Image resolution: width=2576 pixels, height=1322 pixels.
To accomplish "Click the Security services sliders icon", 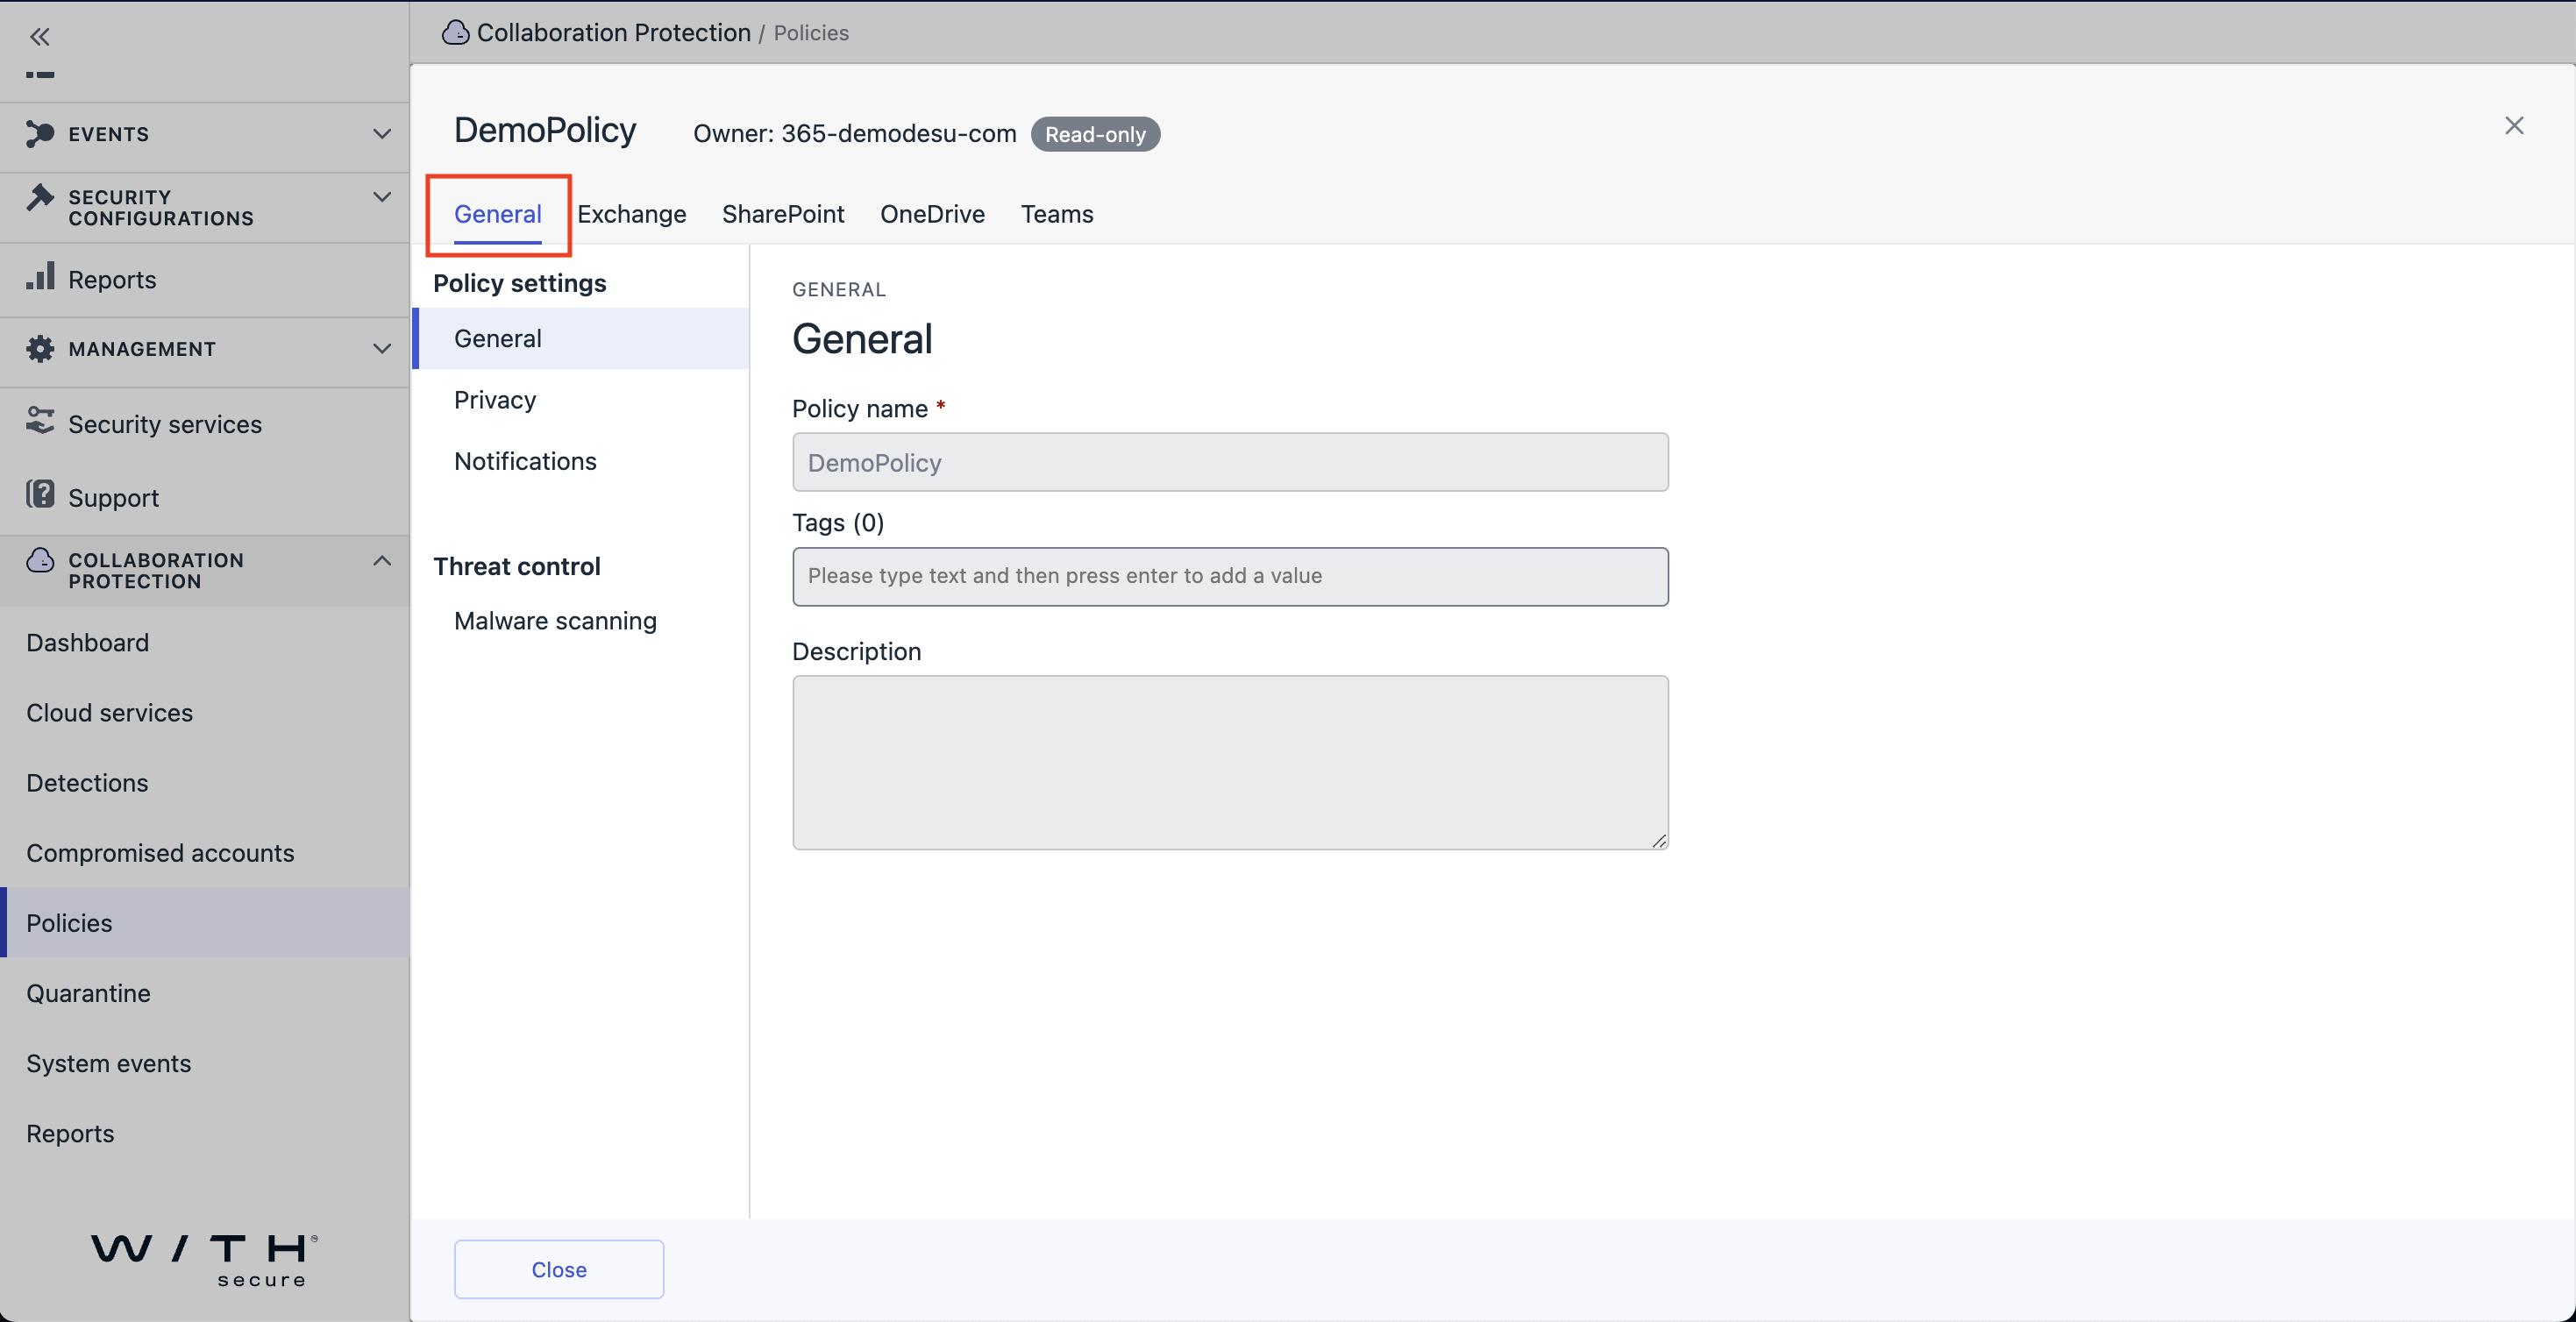I will click(x=40, y=421).
